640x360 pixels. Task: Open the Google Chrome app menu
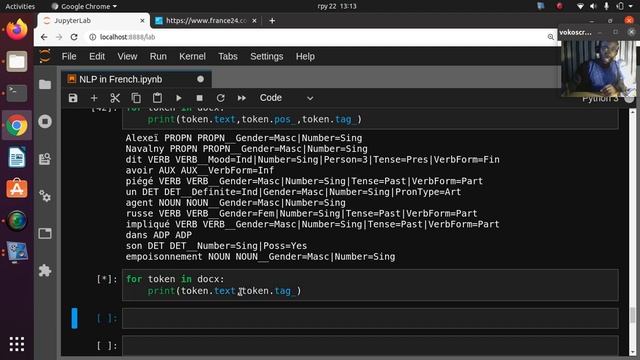tap(84, 6)
